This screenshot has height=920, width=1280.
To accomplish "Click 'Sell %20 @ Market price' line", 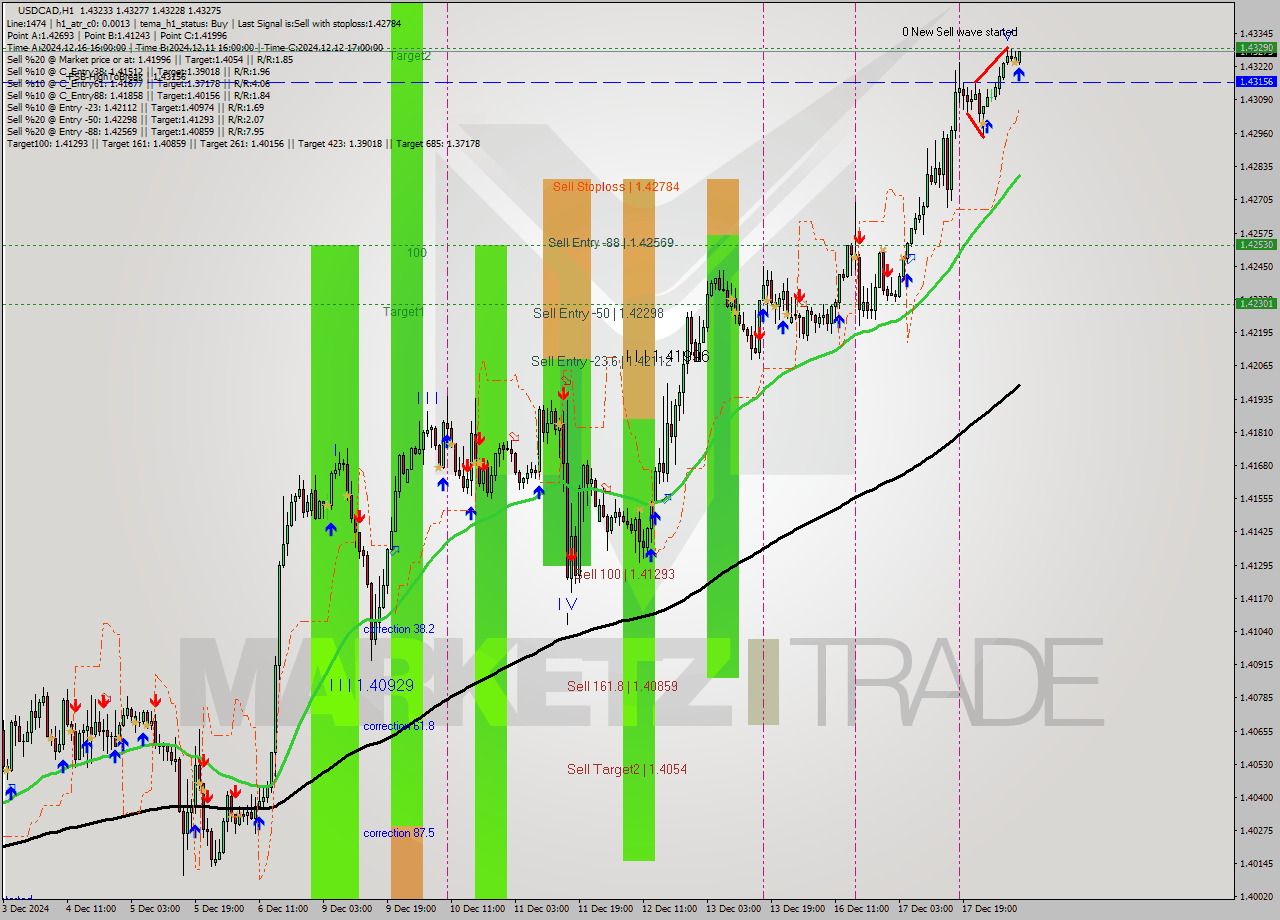I will [150, 59].
